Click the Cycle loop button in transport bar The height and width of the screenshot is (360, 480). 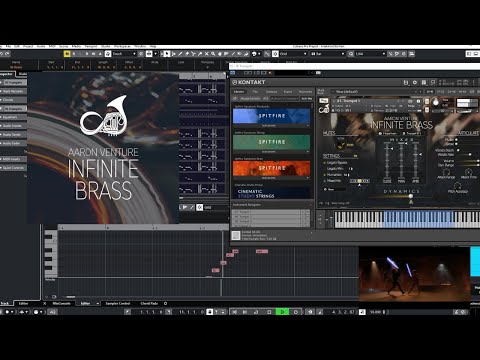[x=256, y=312]
